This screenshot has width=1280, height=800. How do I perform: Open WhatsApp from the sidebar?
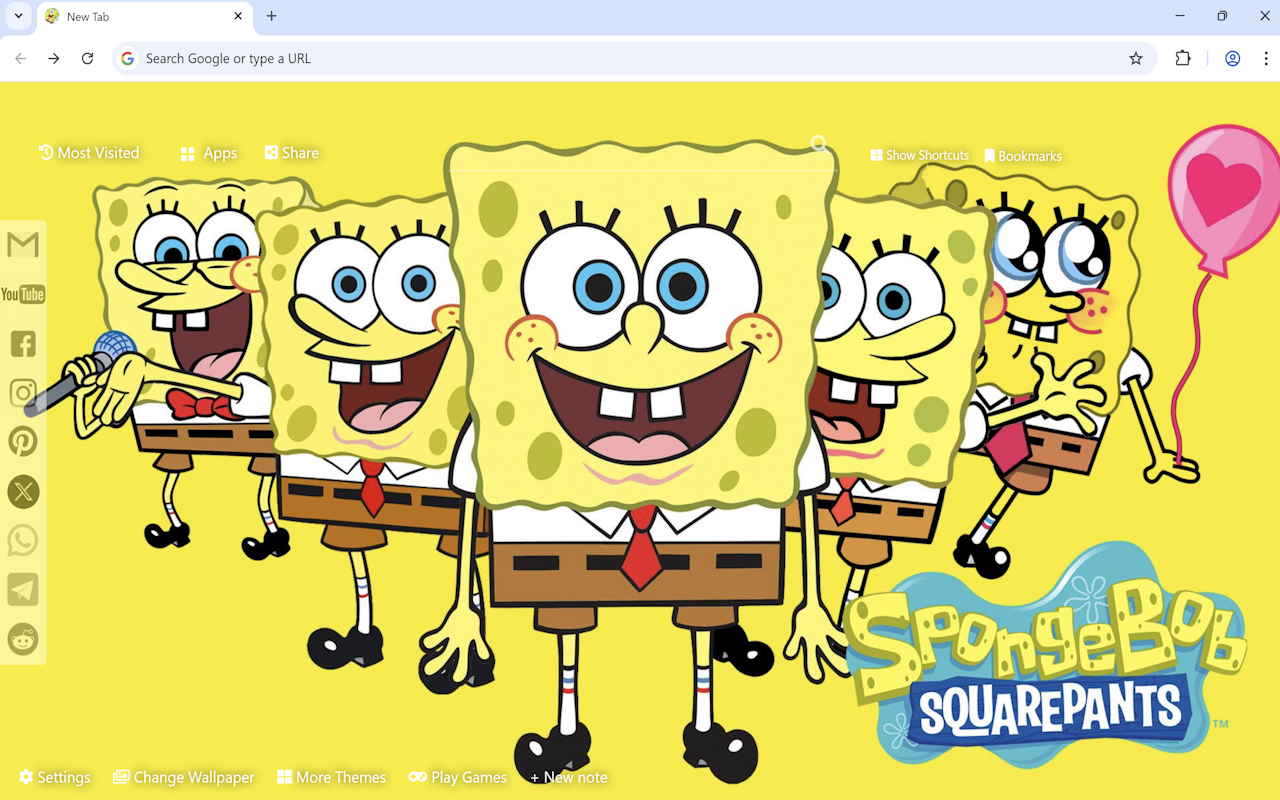click(22, 540)
